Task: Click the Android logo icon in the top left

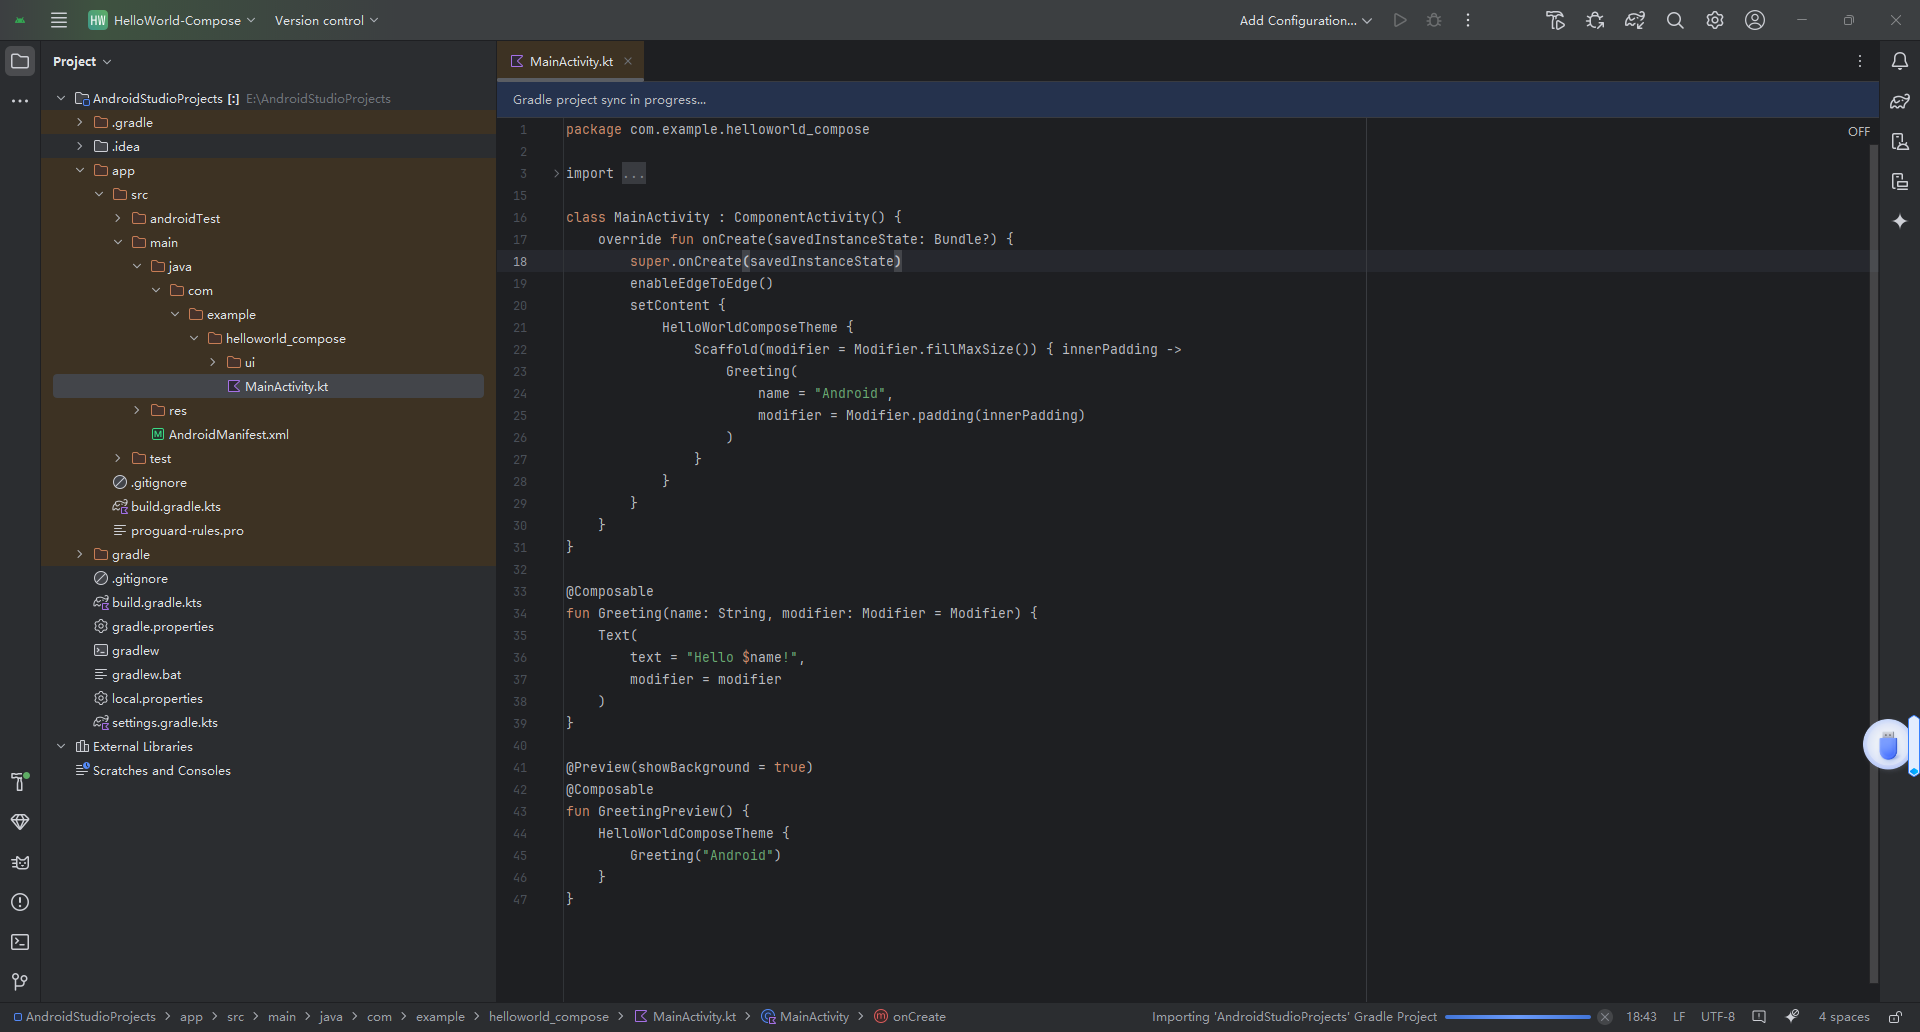Action: (20, 20)
